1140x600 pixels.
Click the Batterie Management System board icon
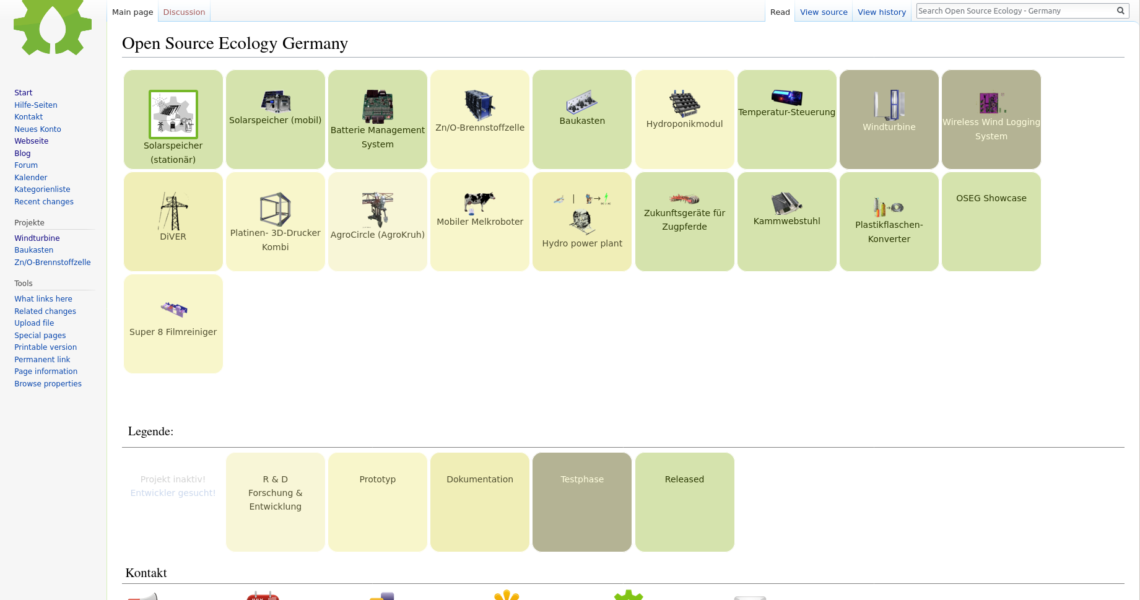pos(377,105)
